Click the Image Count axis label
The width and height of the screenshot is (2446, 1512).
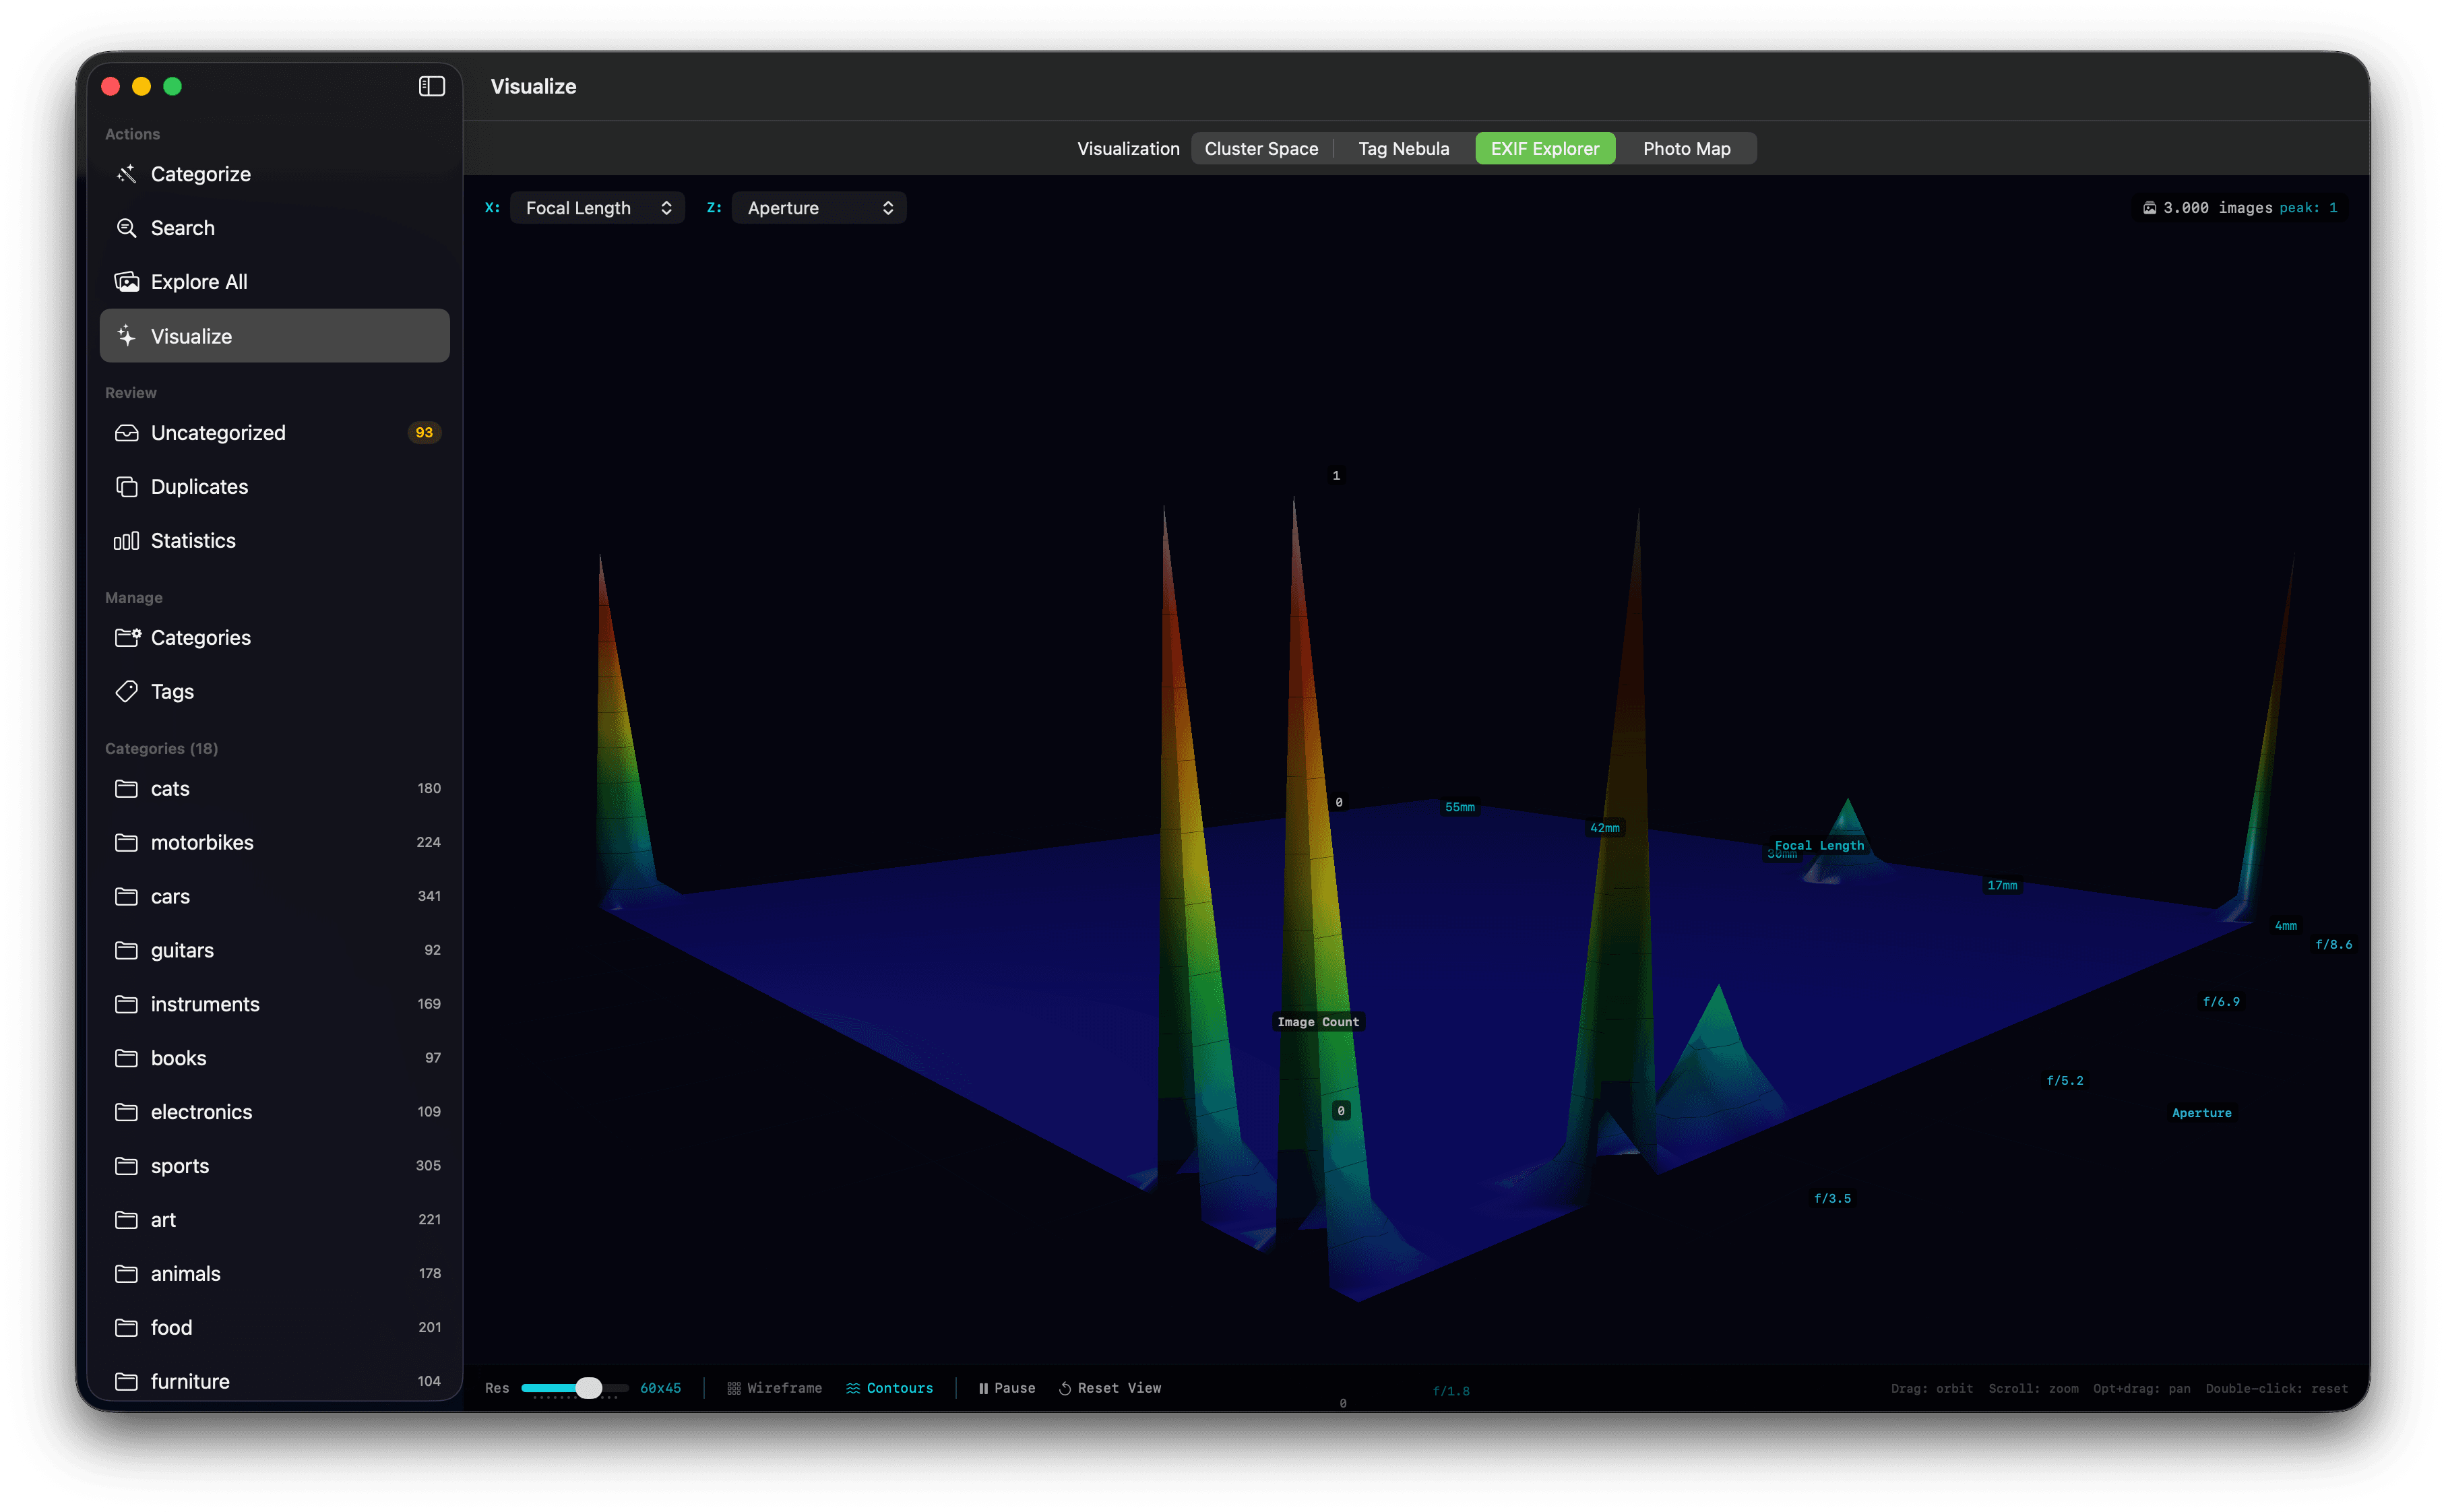[x=1318, y=1022]
